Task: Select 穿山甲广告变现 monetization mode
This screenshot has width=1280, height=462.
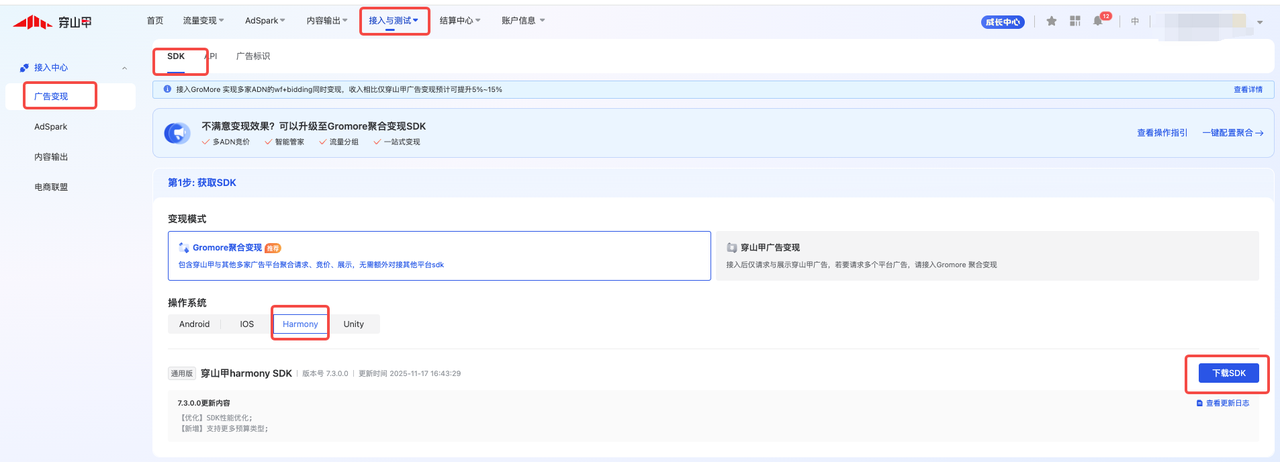Action: click(986, 256)
